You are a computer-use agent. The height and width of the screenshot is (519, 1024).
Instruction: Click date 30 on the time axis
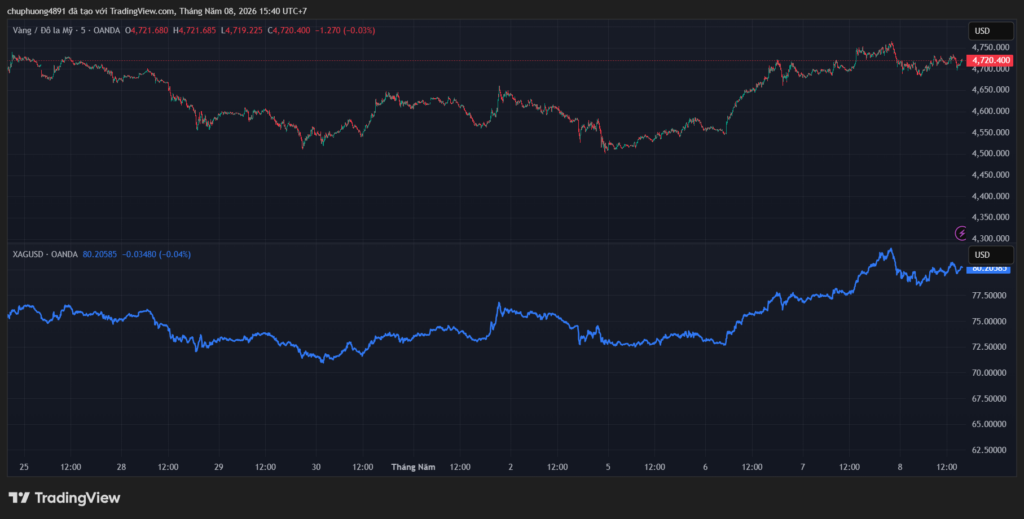coord(316,467)
